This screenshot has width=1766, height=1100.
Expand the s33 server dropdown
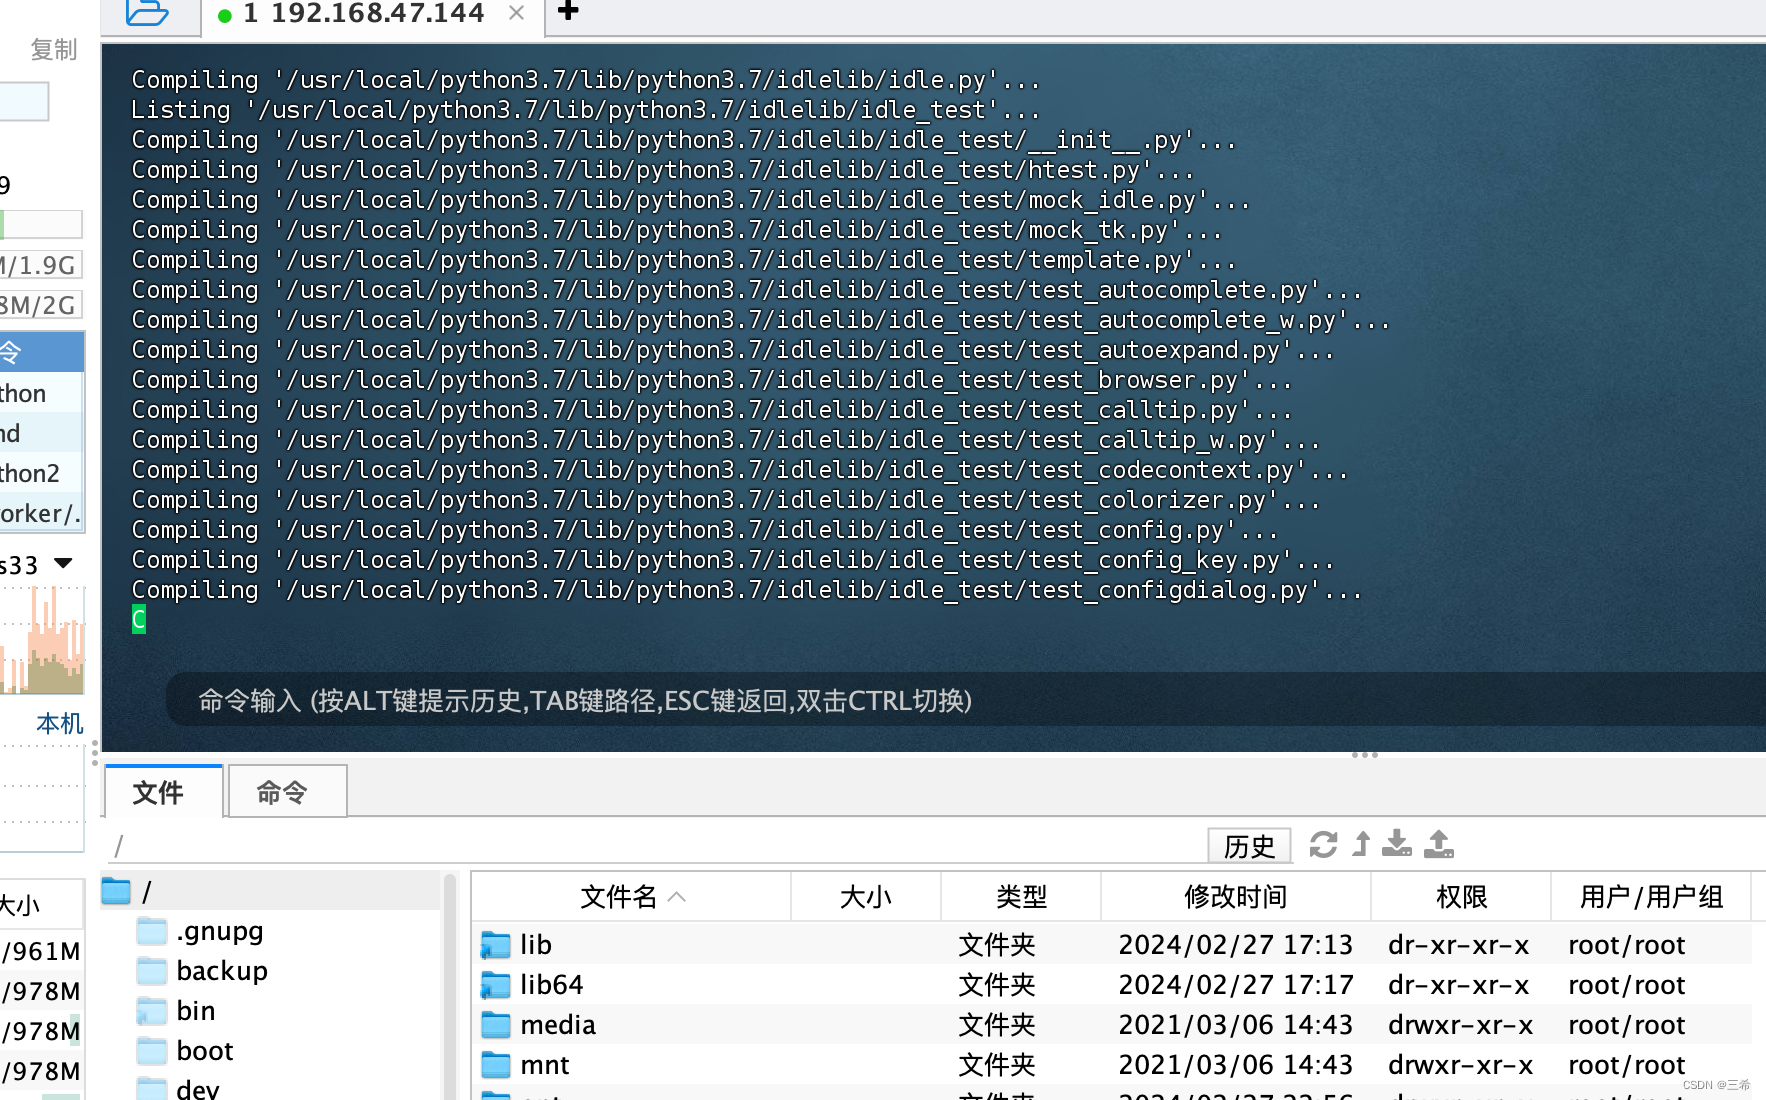tap(62, 563)
